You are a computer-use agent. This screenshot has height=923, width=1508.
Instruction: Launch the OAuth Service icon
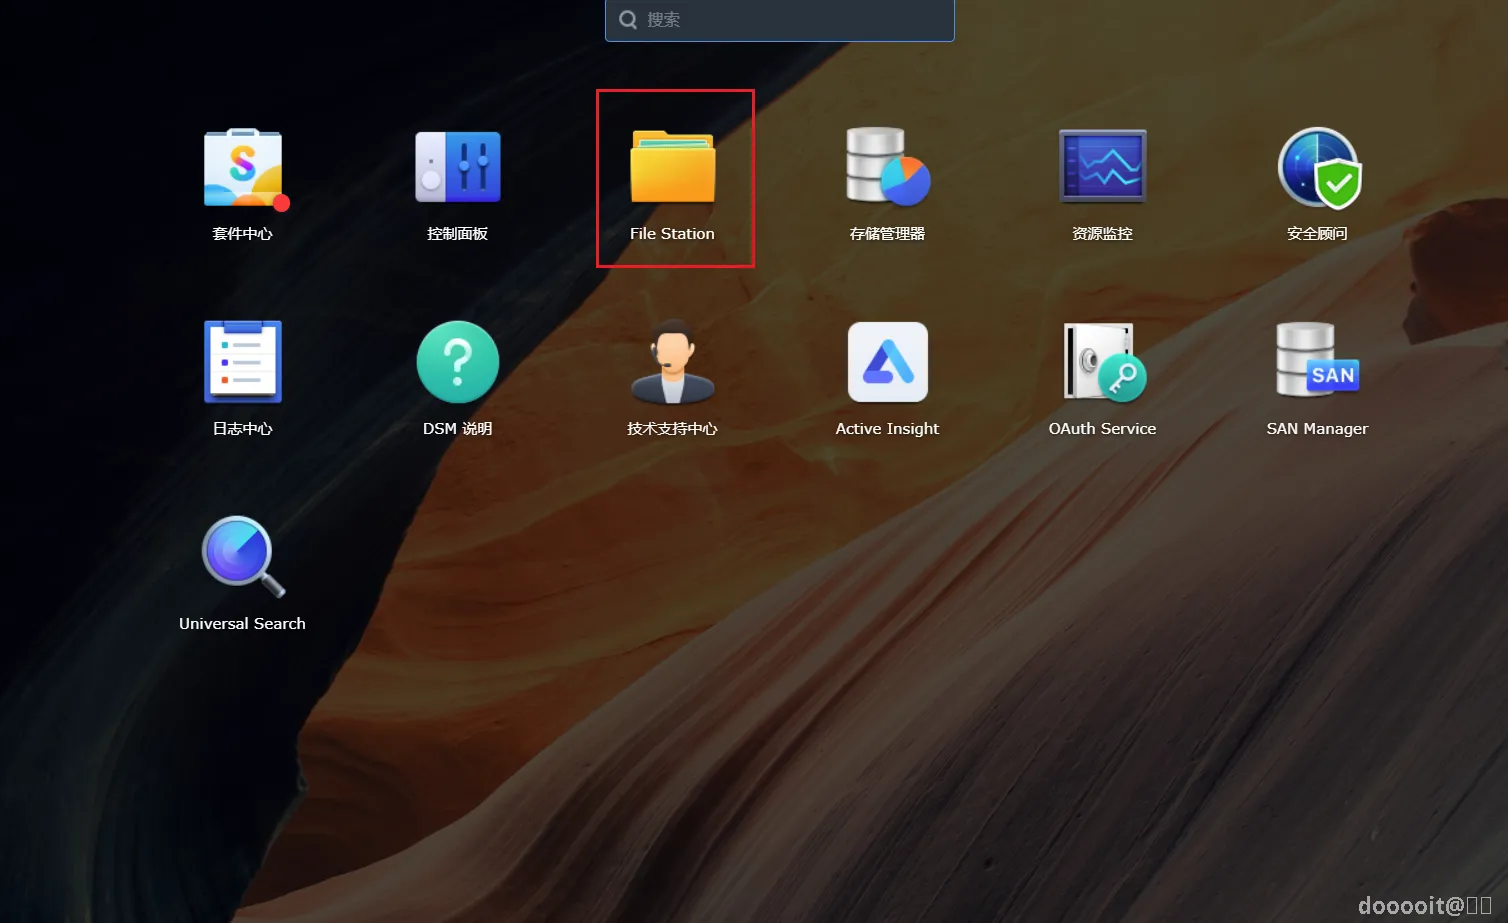point(1104,362)
